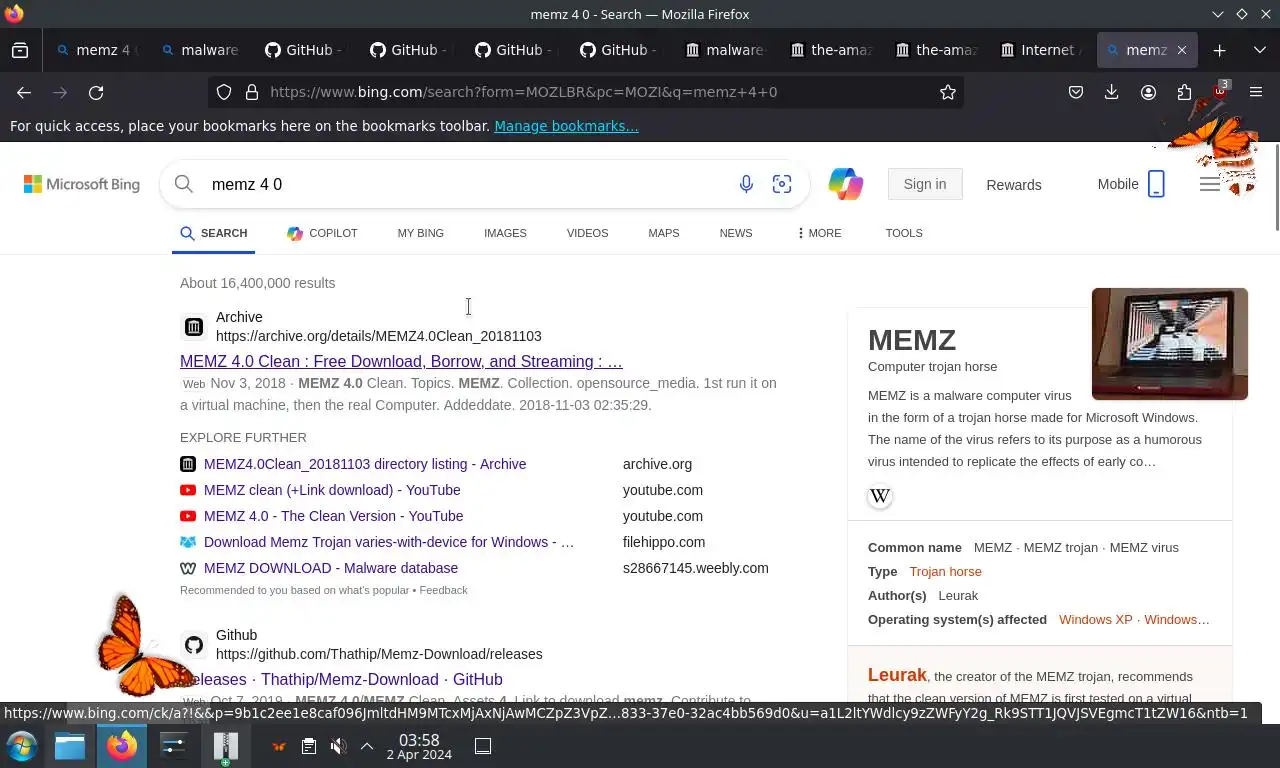Click the Feedback link
1280x768 pixels.
point(443,590)
